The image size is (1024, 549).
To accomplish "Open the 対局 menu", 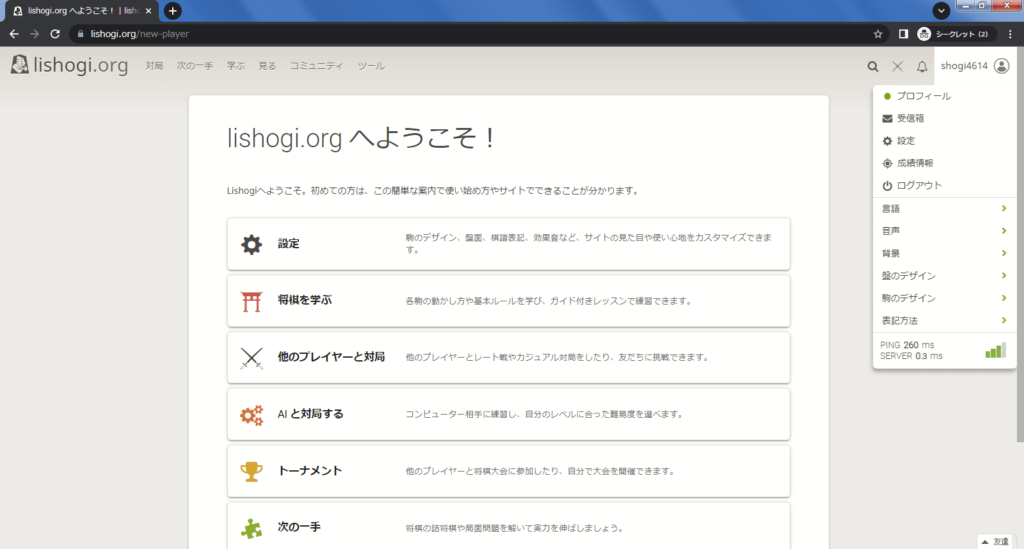I will point(154,66).
